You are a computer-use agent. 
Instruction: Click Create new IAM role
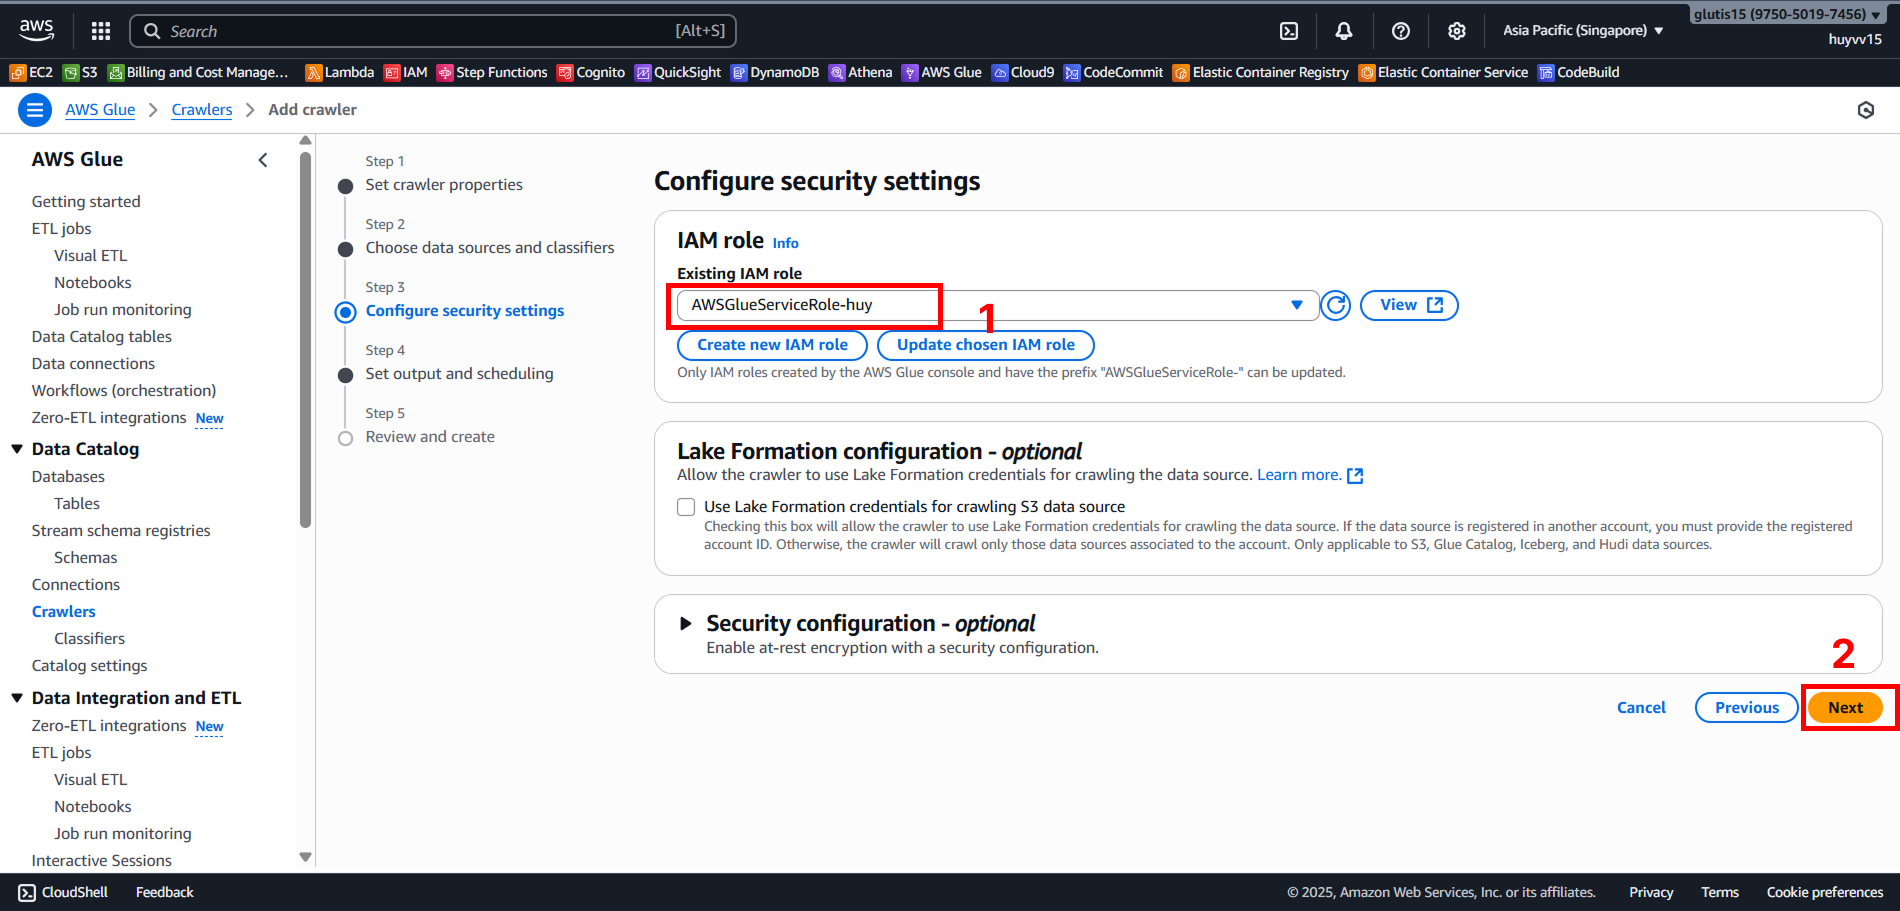coord(772,345)
